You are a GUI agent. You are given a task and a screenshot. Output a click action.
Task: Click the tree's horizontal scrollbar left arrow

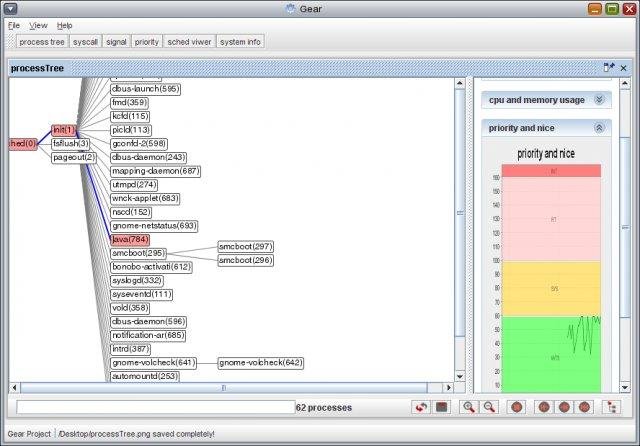coord(15,387)
